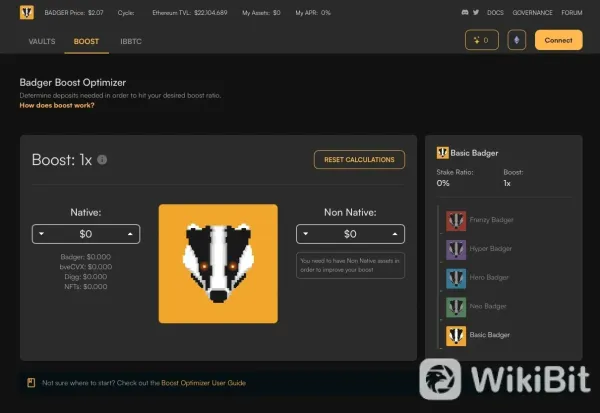Click the Badger logo in the header
Viewport: 600px width, 413px height.
coord(27,12)
